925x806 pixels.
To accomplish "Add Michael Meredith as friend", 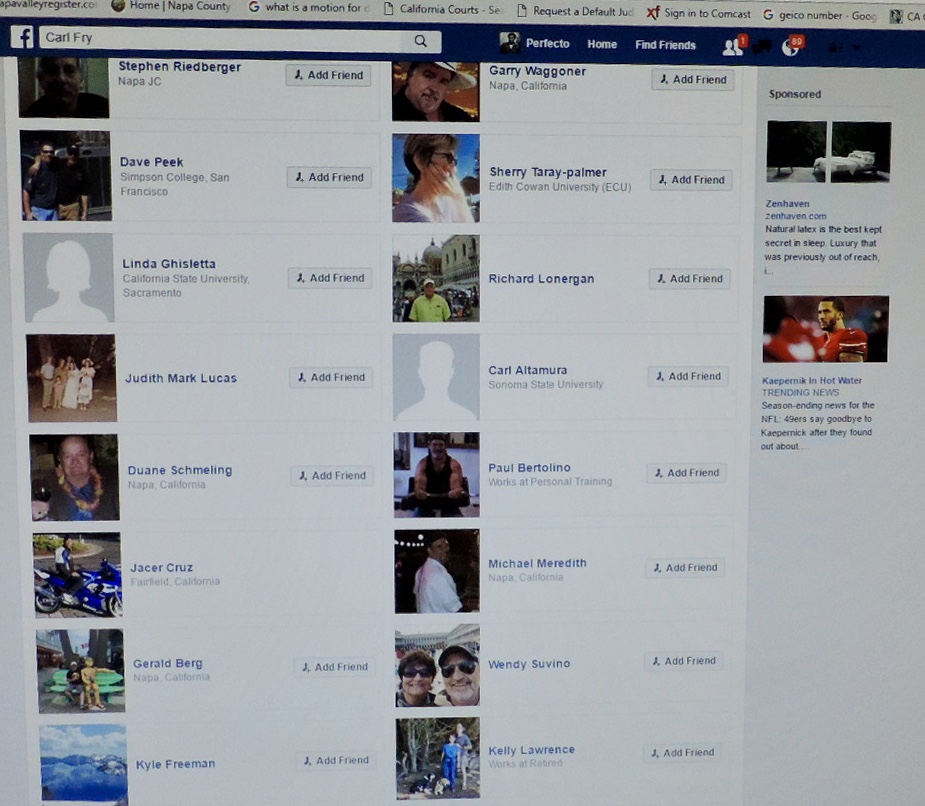I will (x=685, y=568).
